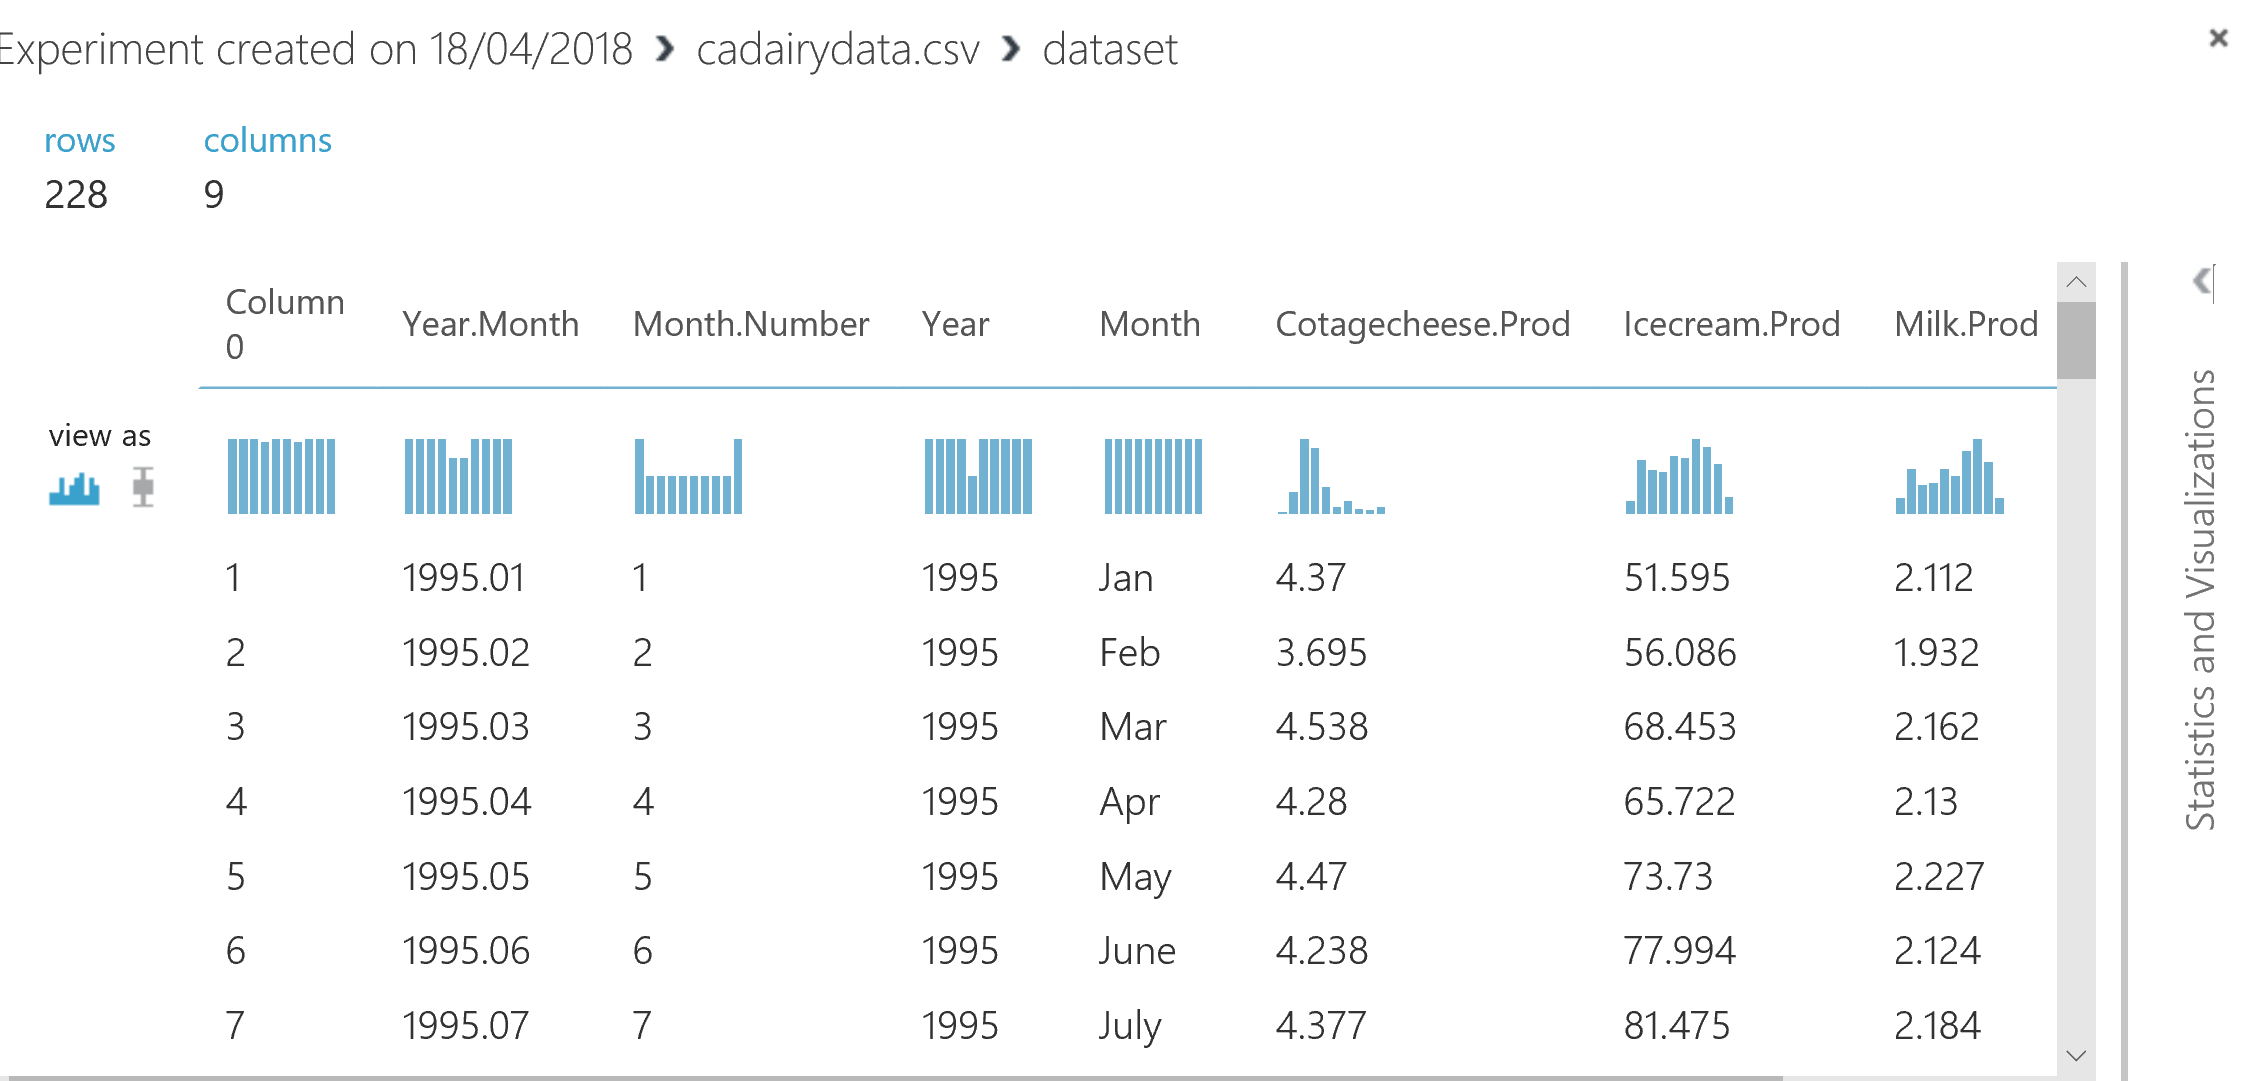Click the Cotagecheese.Prod histogram thumbnail
Screen dimensions: 2268x1081
click(x=1331, y=476)
